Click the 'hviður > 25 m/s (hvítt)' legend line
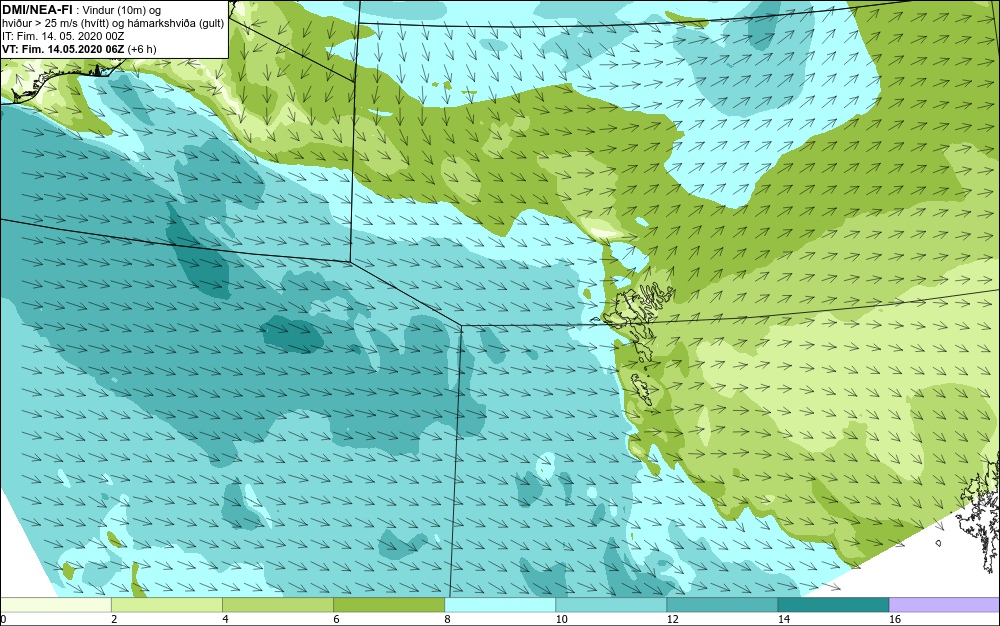 (x=113, y=23)
